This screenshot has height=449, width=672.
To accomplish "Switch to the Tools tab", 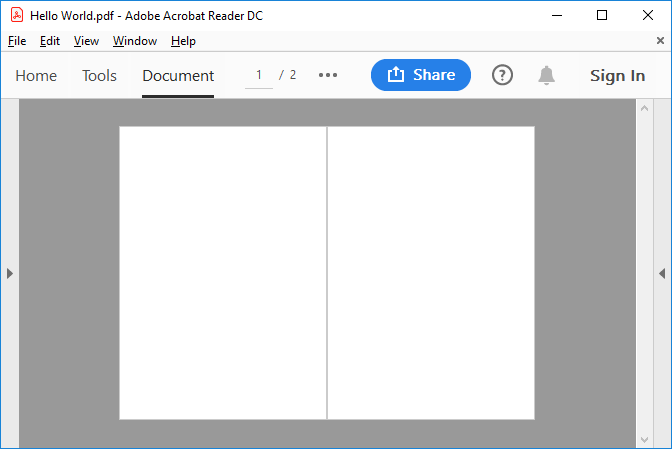I will [99, 76].
